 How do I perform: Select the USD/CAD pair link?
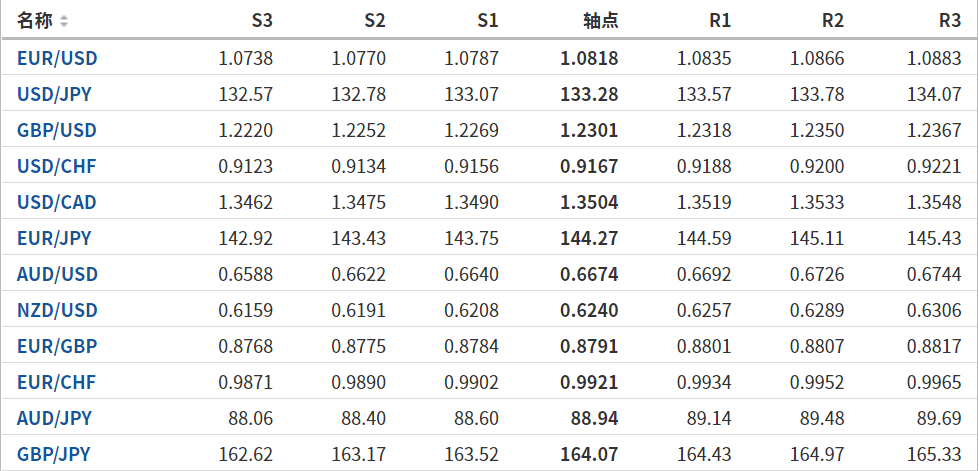pos(57,202)
